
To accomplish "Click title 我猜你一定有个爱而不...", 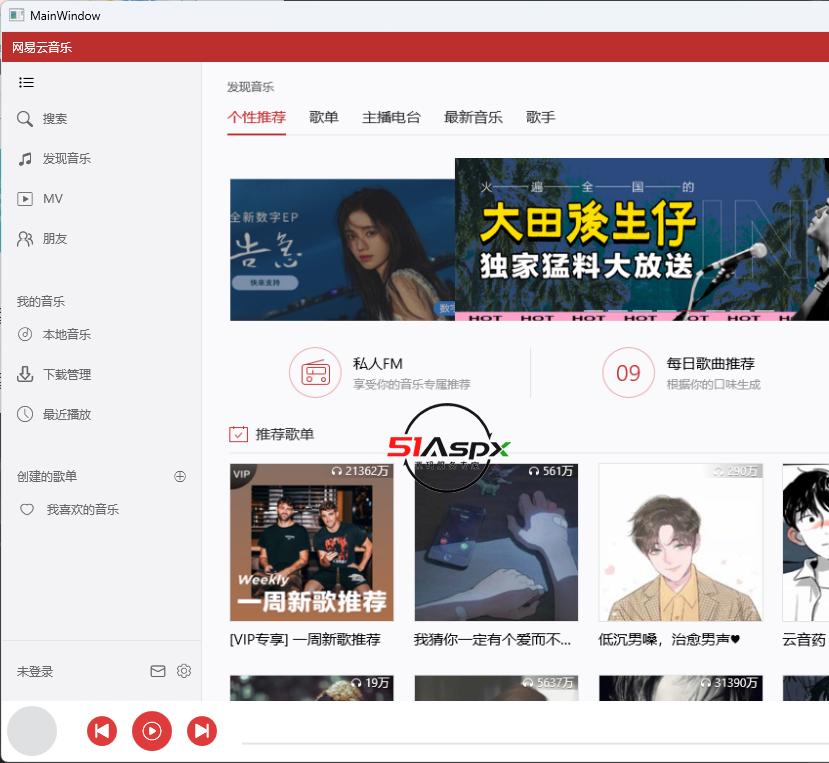I will tap(492, 640).
